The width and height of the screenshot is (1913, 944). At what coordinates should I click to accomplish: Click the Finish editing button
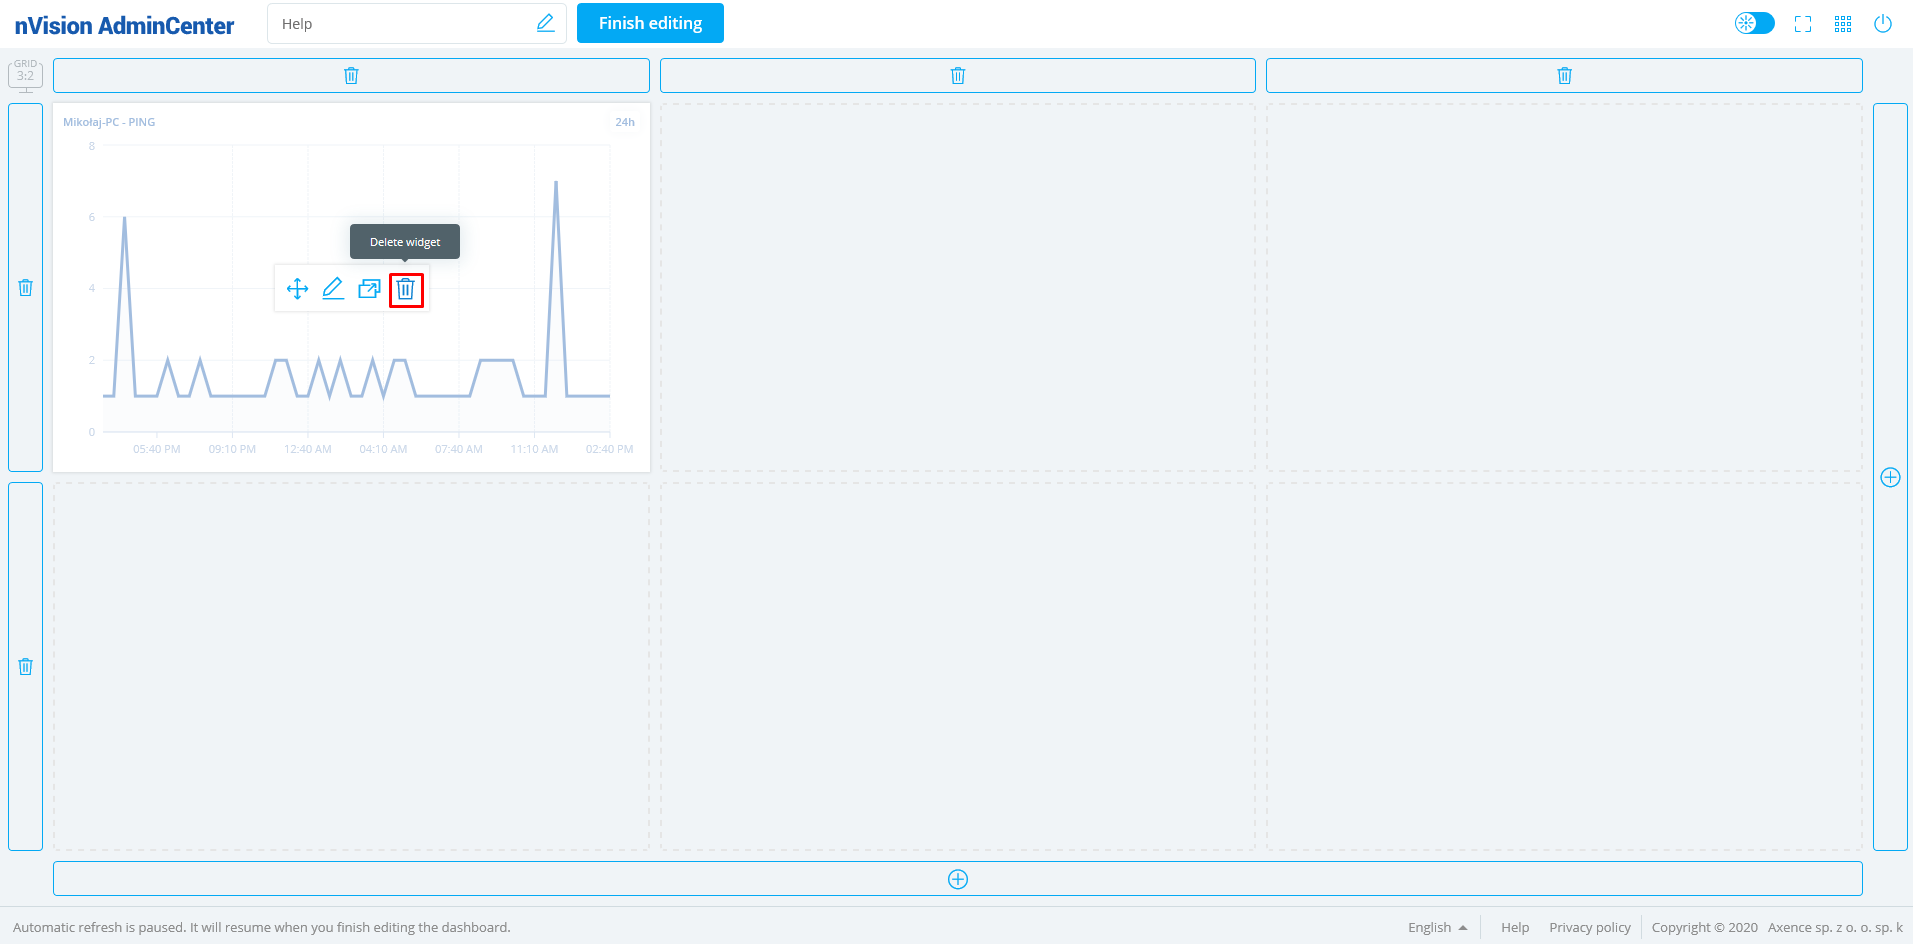pyautogui.click(x=650, y=24)
